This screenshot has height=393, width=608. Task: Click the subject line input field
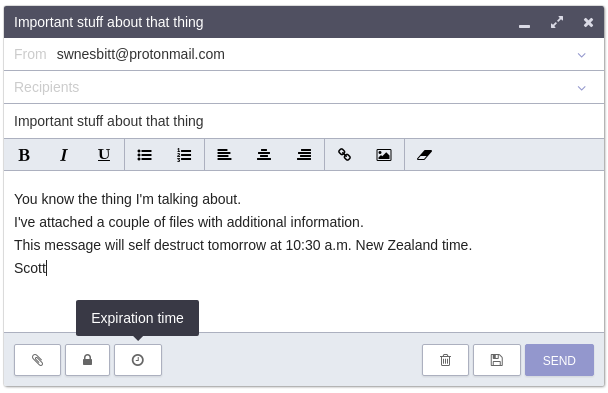304,121
